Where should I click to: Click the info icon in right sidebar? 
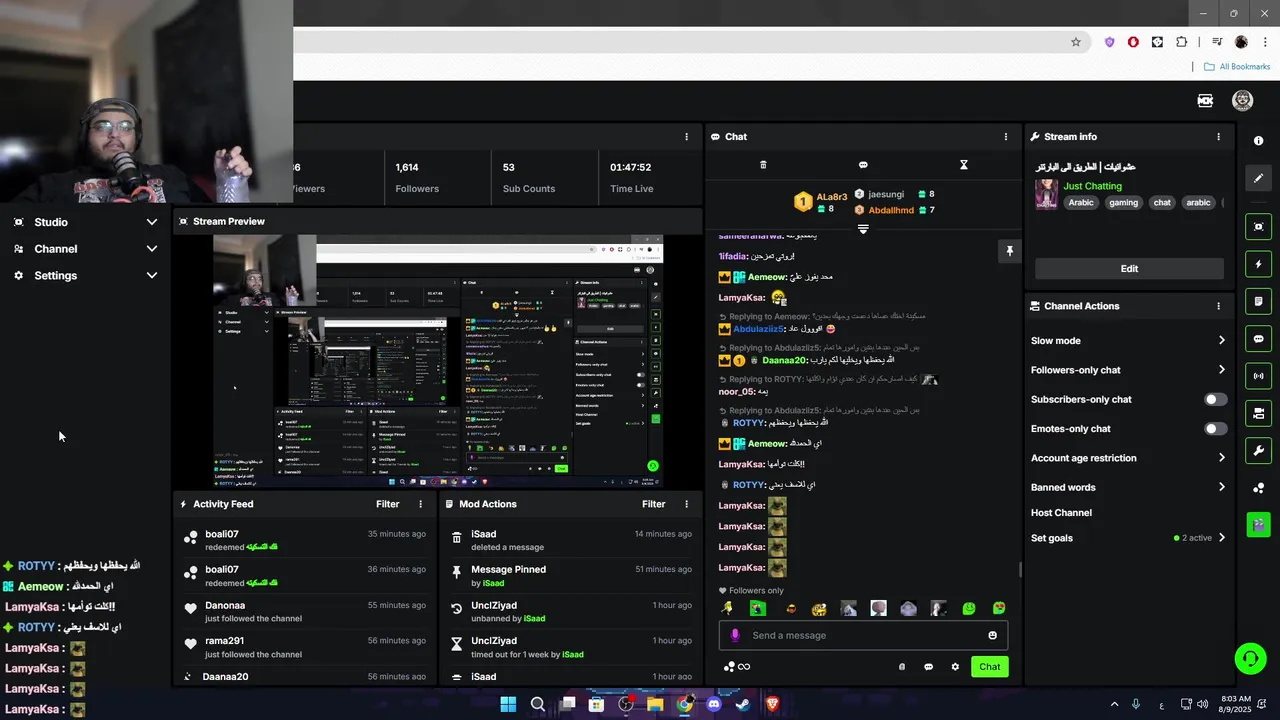pyautogui.click(x=1259, y=141)
